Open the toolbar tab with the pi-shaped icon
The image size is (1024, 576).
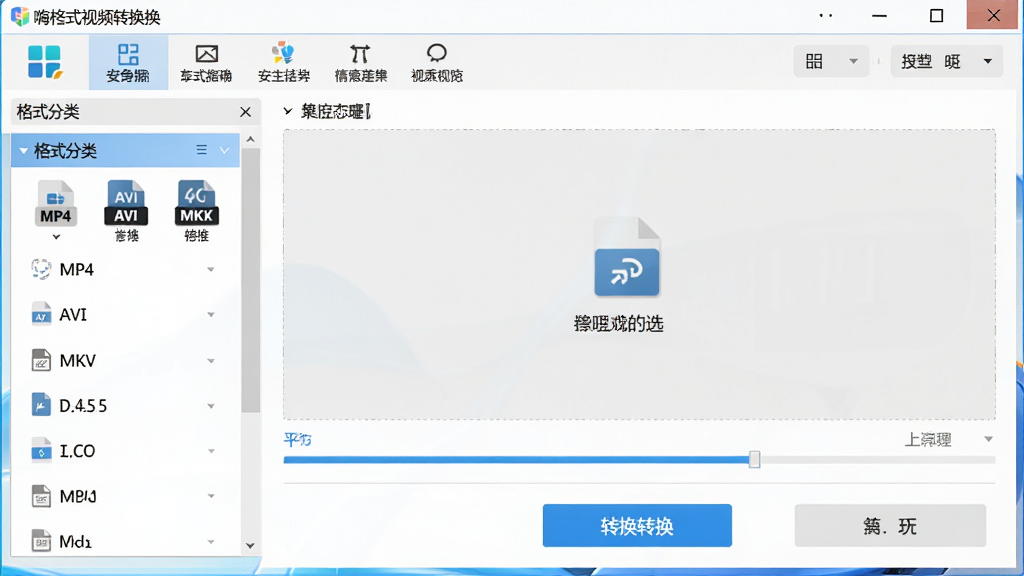[x=360, y=63]
